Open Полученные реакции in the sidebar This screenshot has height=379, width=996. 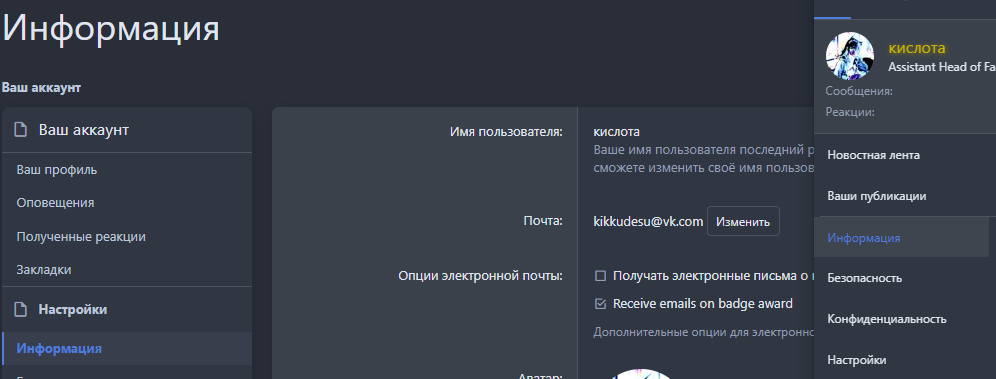click(x=81, y=237)
